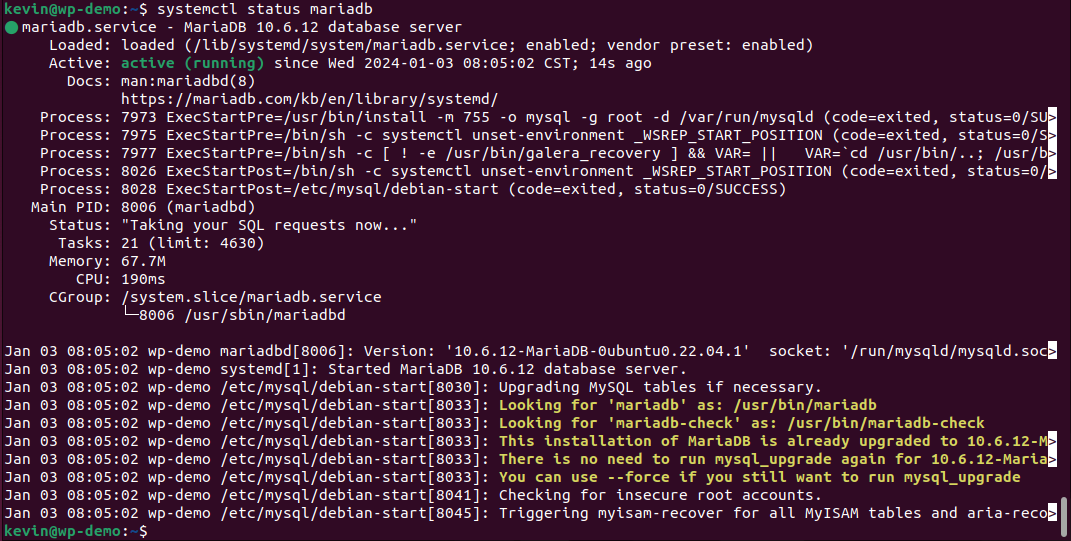Click the bottom kevin@wp-demo shell prompt

coord(76,531)
